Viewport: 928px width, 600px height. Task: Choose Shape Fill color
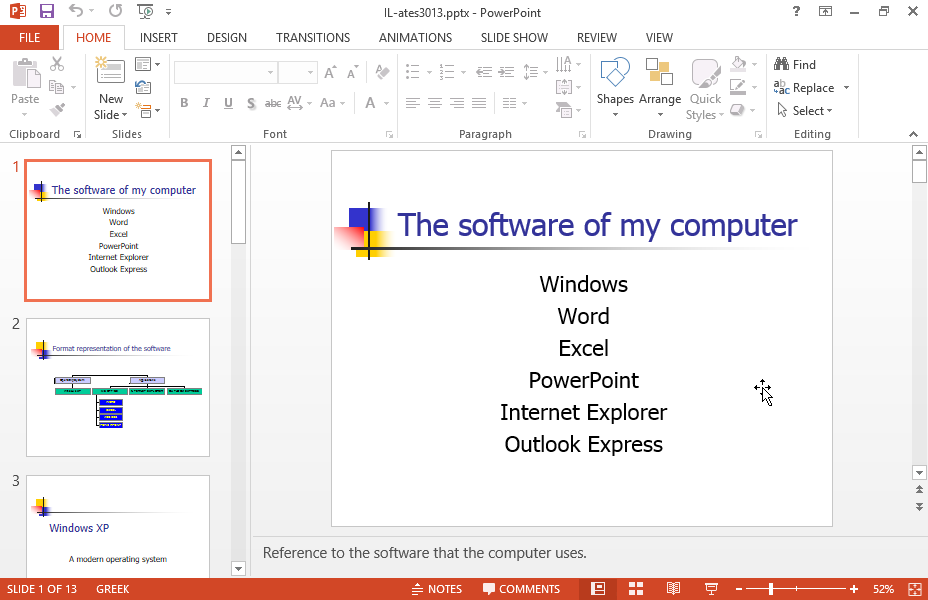click(739, 64)
